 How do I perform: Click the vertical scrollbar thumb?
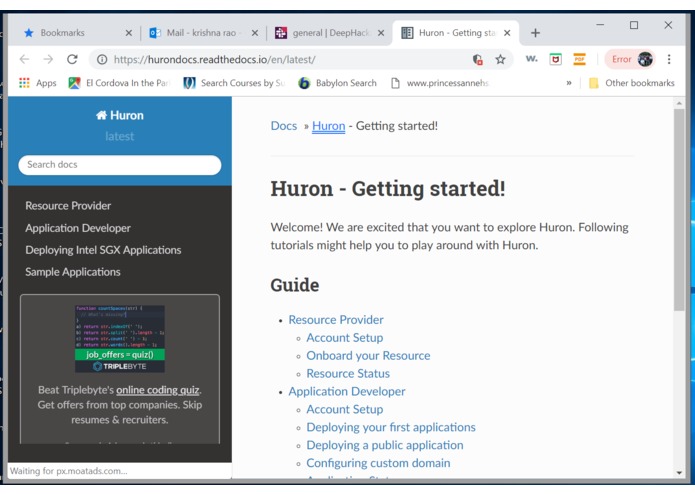tap(679, 210)
